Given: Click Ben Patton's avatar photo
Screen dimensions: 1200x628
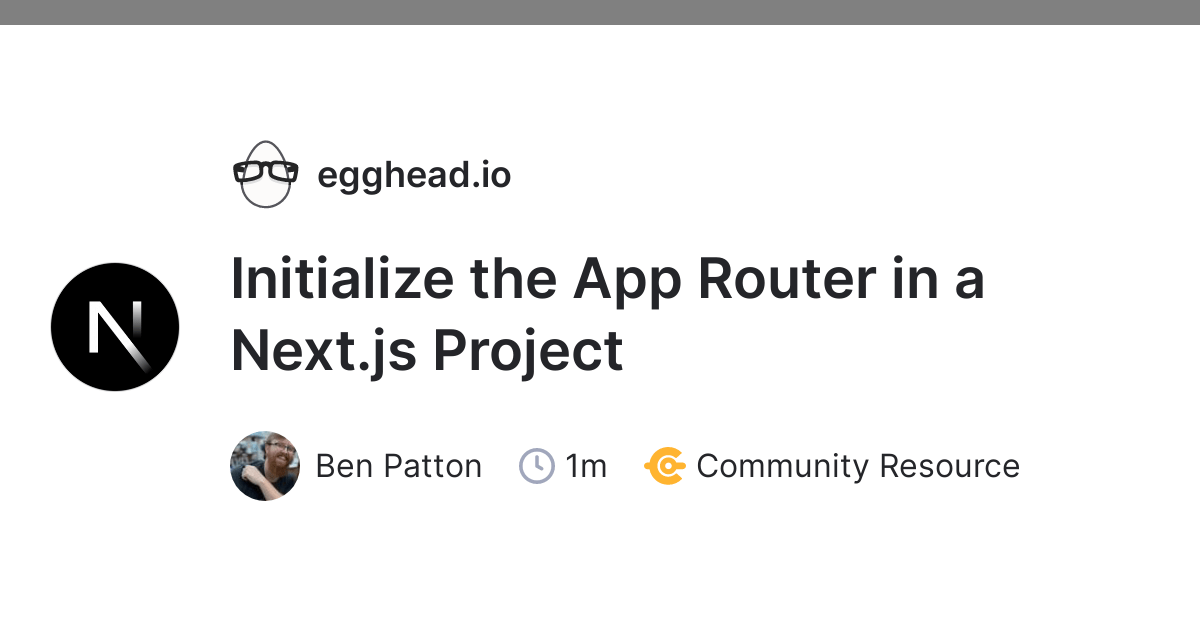Looking at the screenshot, I should 265,466.
